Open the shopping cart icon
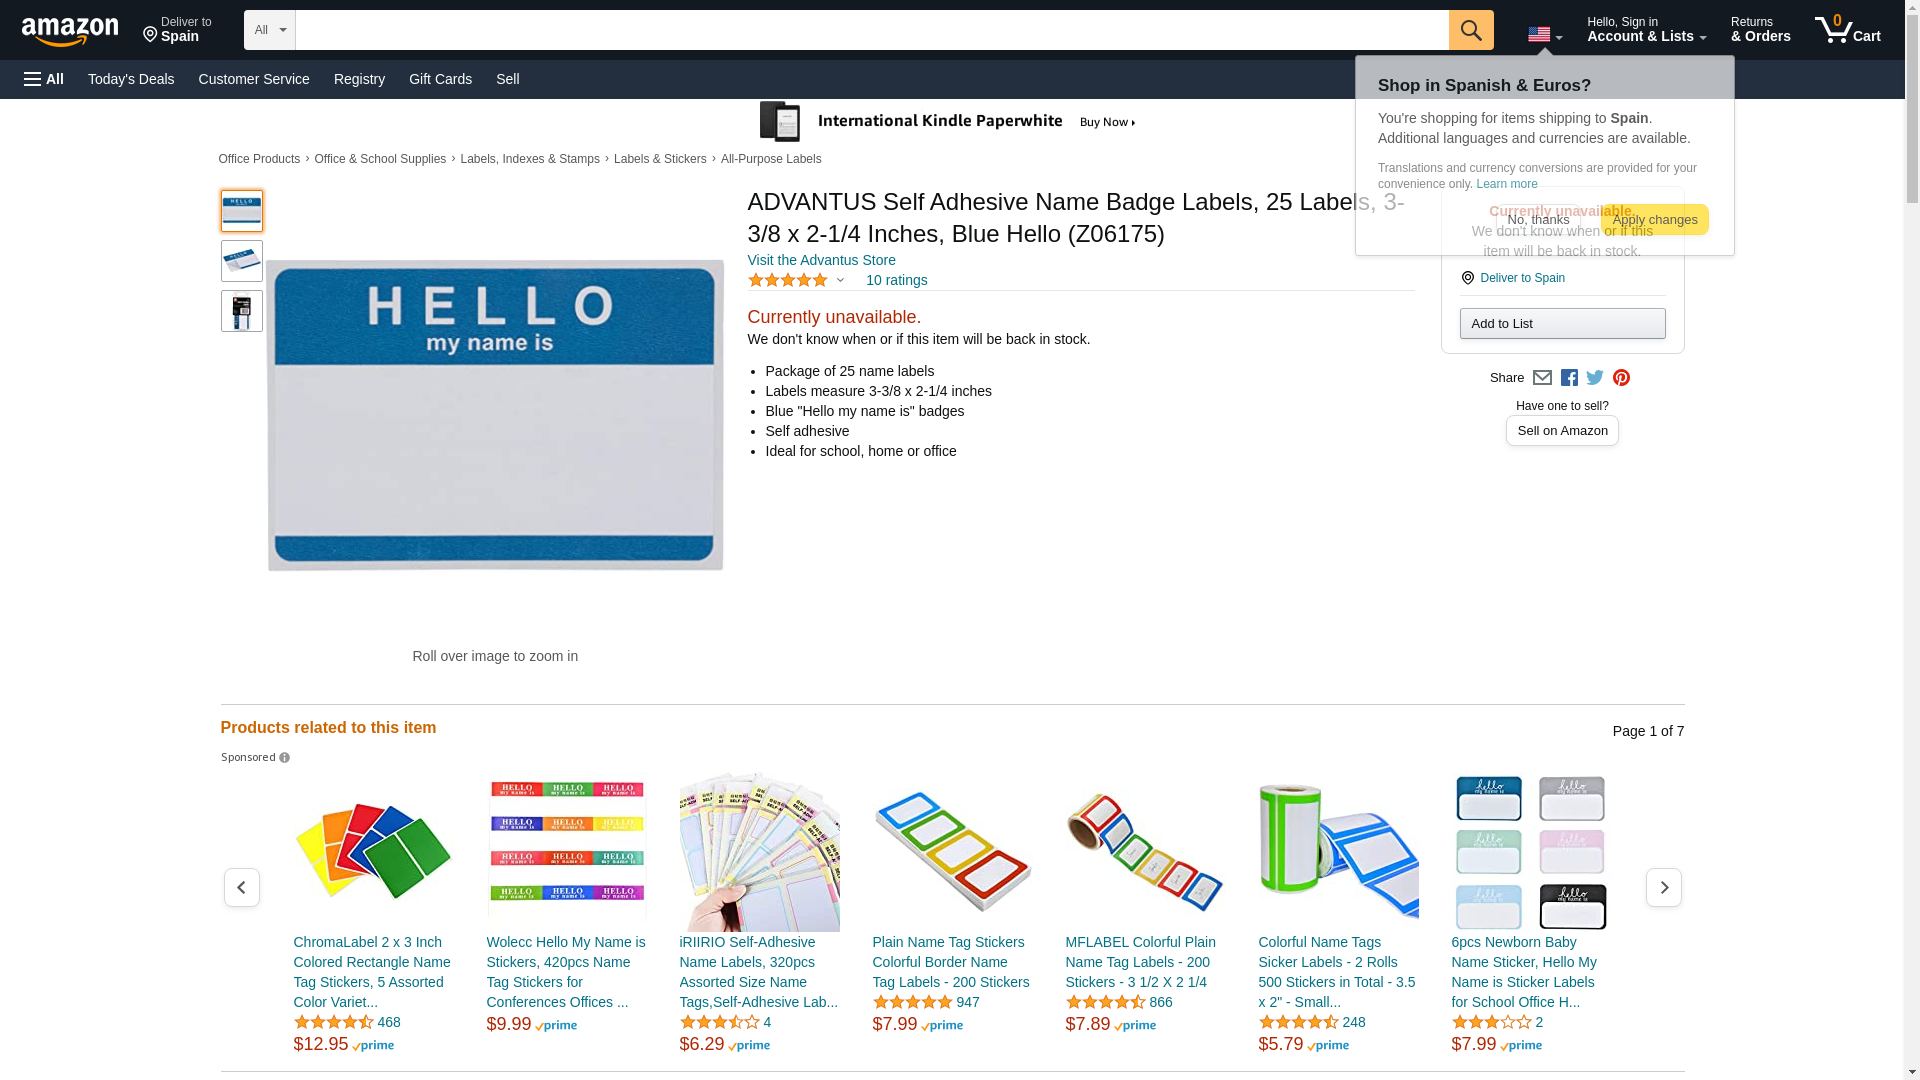1920x1080 pixels. (x=1847, y=30)
